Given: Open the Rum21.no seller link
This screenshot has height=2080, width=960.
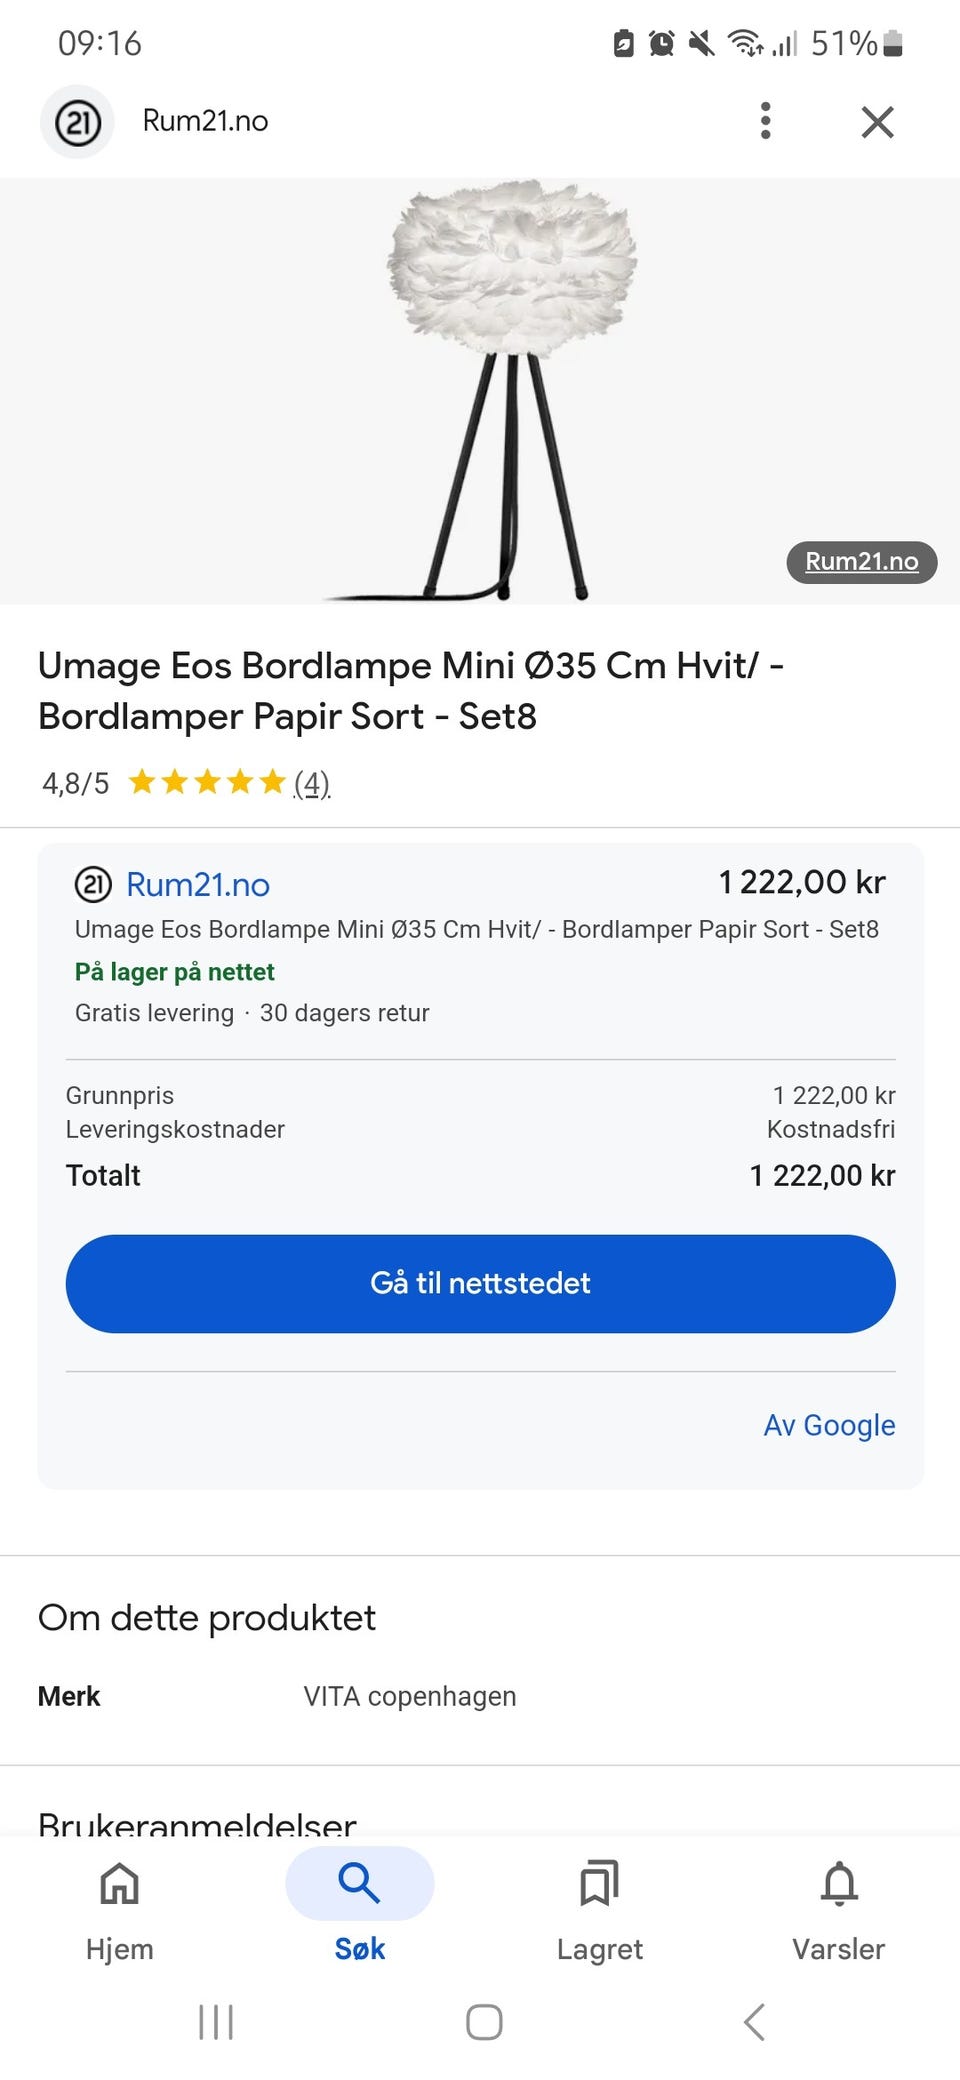Looking at the screenshot, I should click(x=198, y=885).
